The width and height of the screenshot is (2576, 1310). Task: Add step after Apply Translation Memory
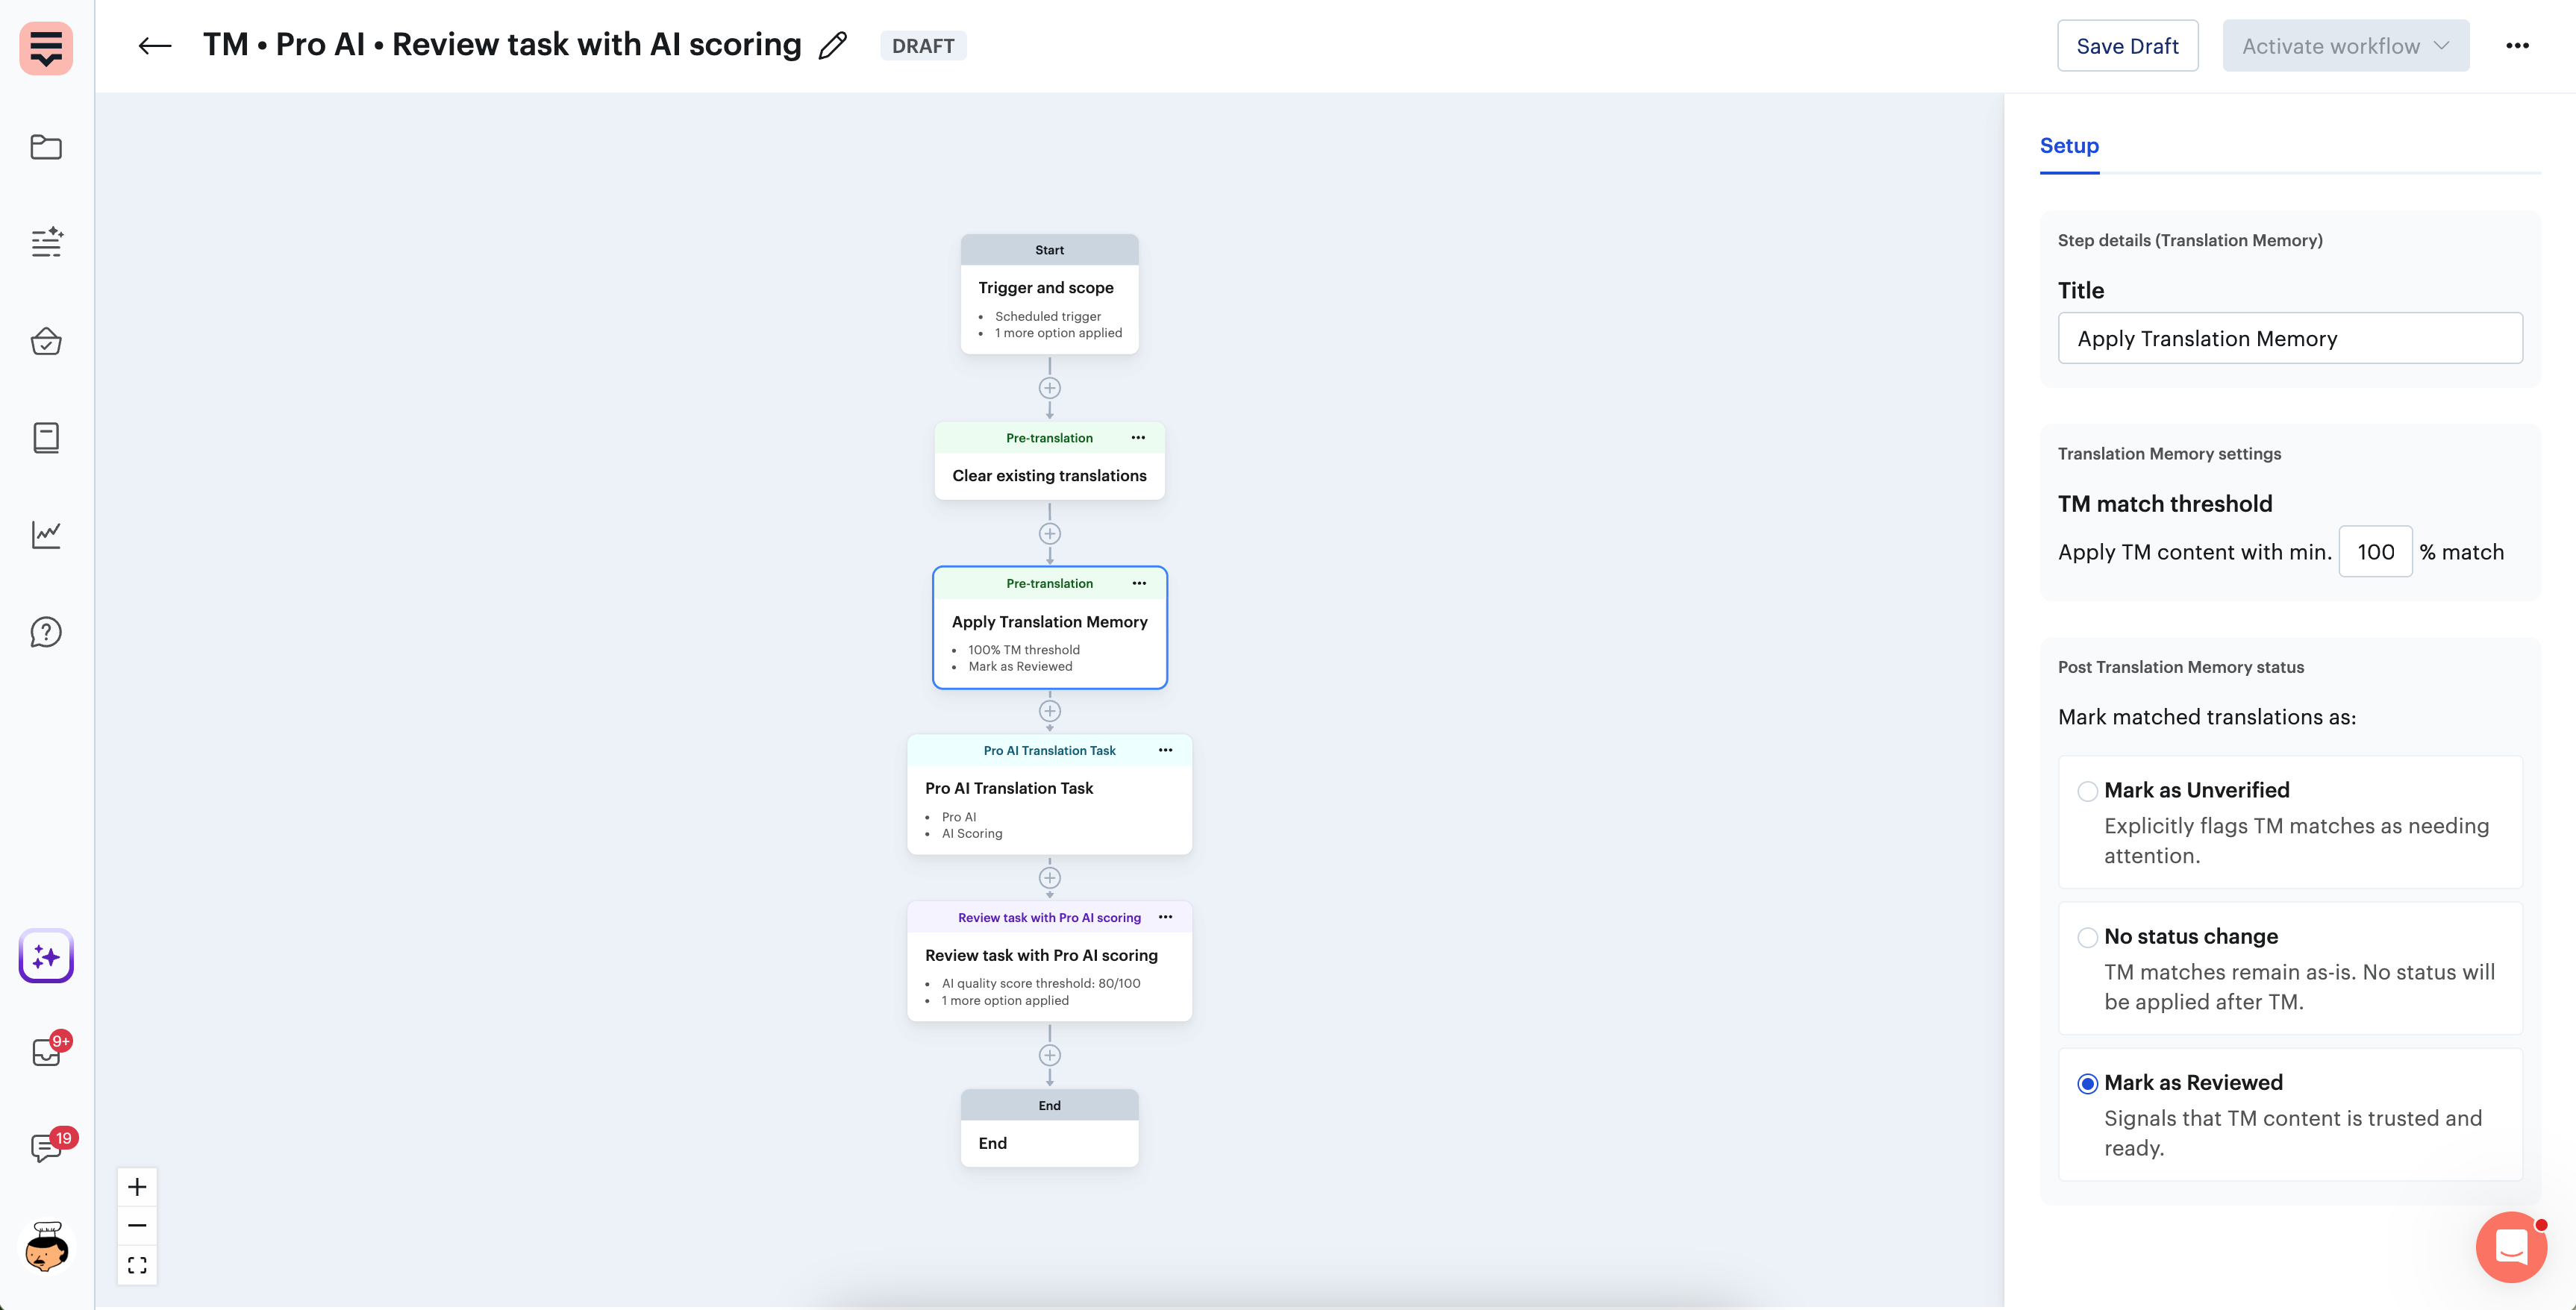(1049, 711)
